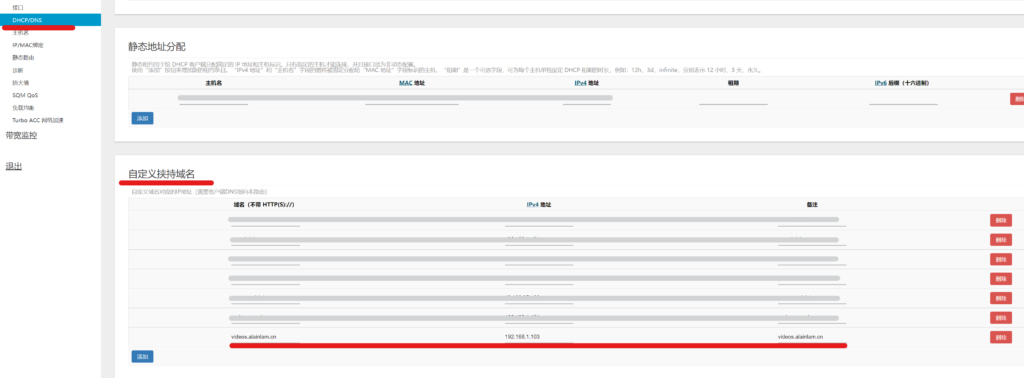Expand the 带宽监控 section

21,136
